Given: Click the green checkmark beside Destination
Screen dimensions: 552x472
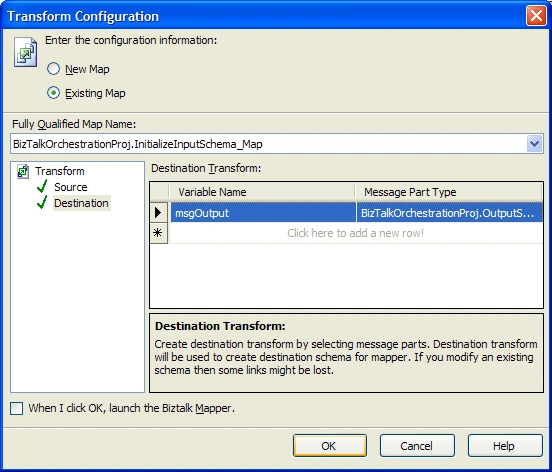Looking at the screenshot, I should coord(42,202).
